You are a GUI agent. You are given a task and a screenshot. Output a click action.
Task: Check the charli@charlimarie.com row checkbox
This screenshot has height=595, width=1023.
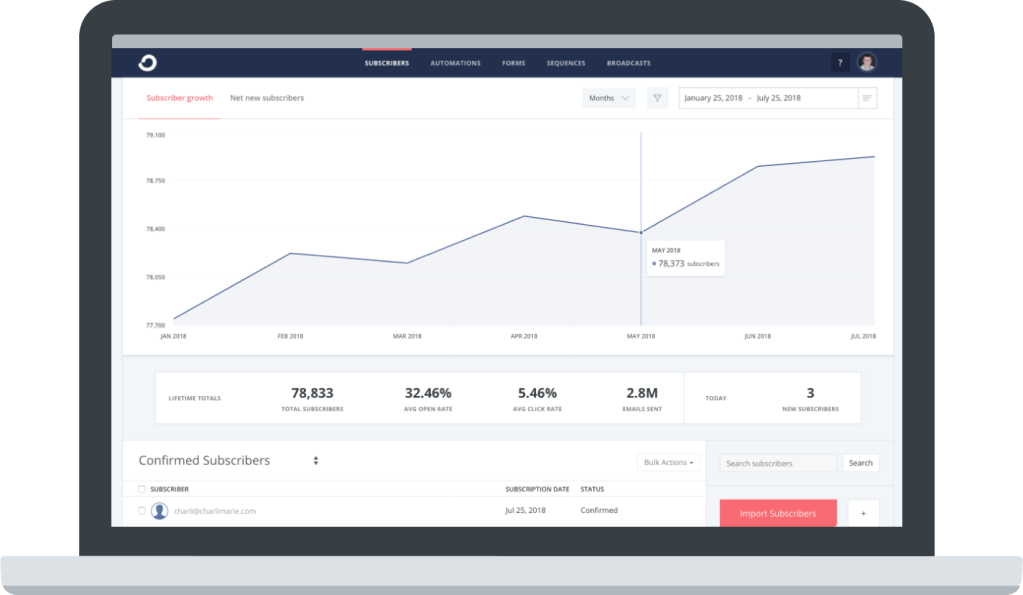(141, 511)
